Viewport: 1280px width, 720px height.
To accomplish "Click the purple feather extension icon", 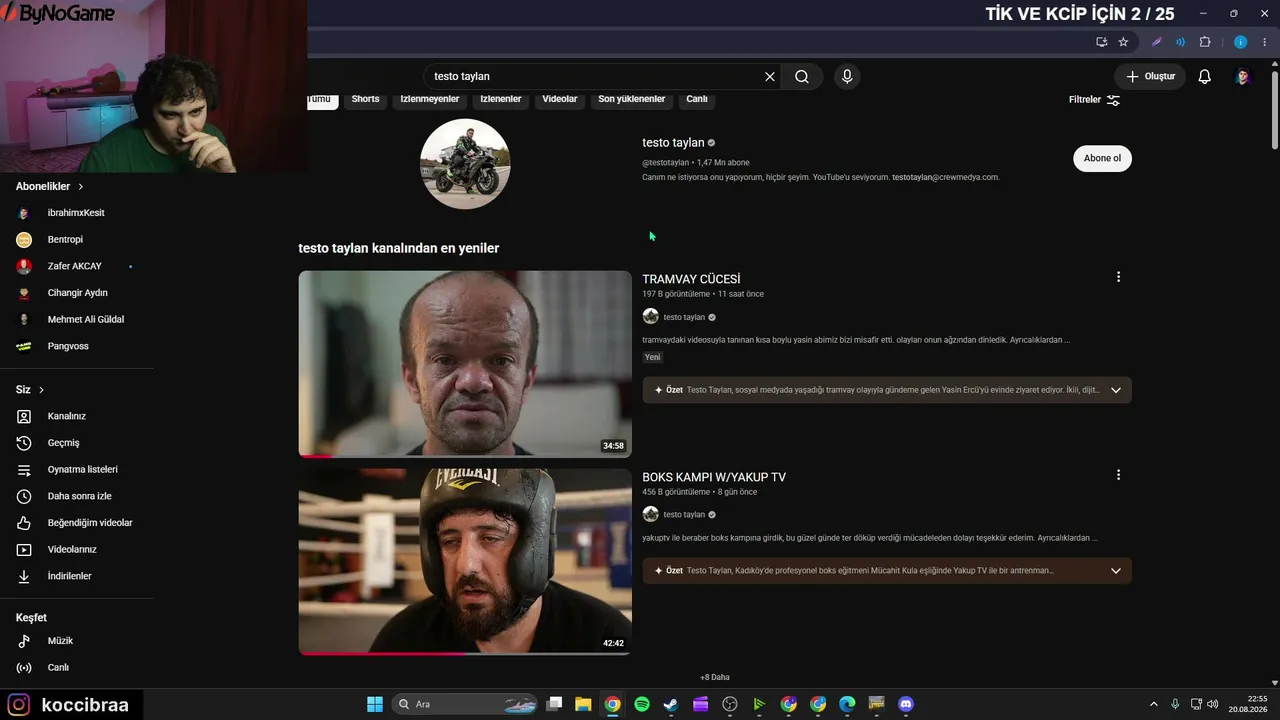I will pos(1157,42).
